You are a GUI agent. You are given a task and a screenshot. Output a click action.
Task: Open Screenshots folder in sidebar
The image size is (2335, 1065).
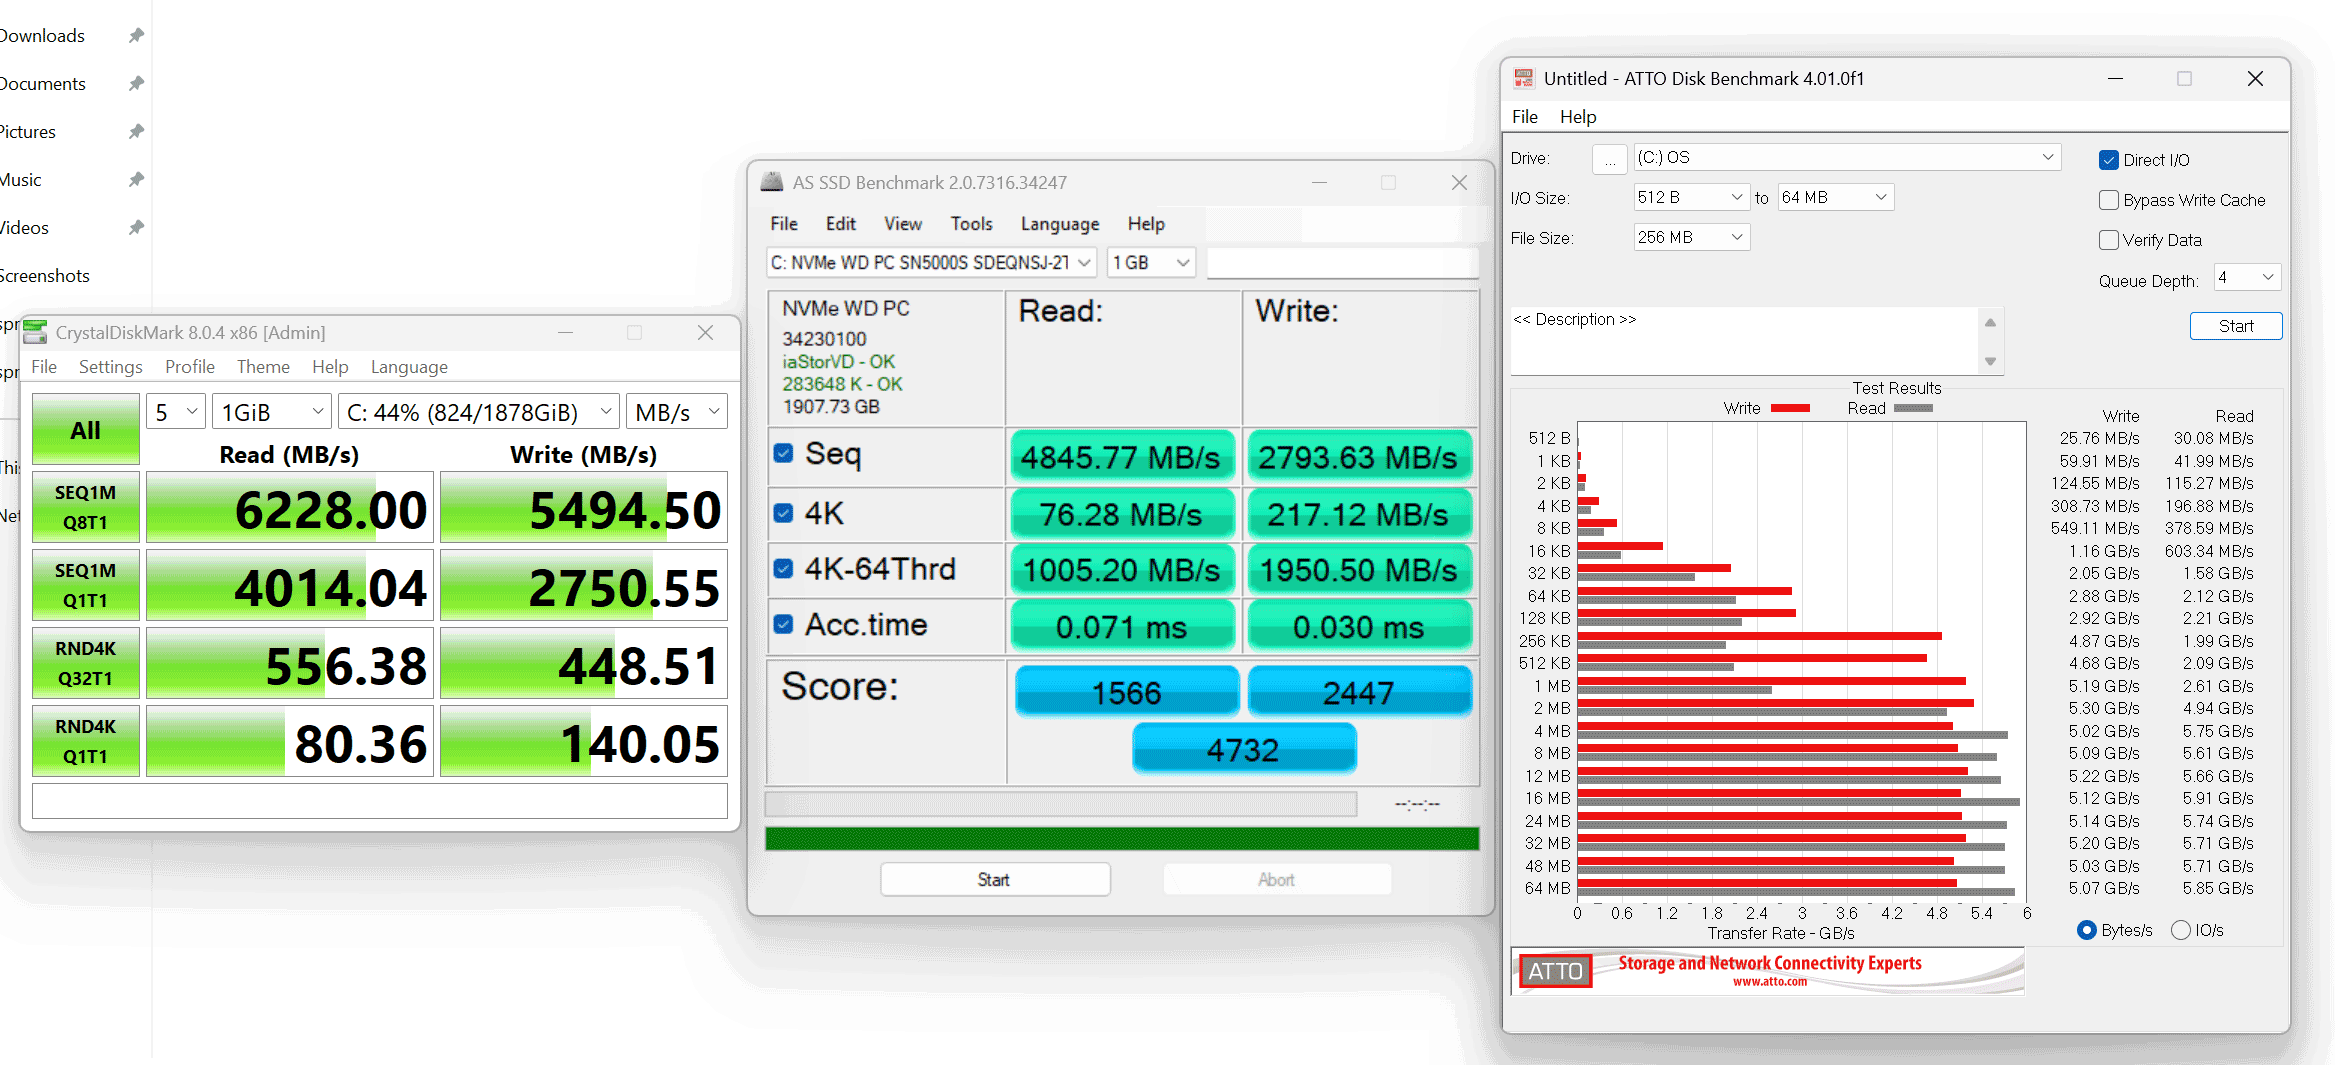click(x=44, y=275)
